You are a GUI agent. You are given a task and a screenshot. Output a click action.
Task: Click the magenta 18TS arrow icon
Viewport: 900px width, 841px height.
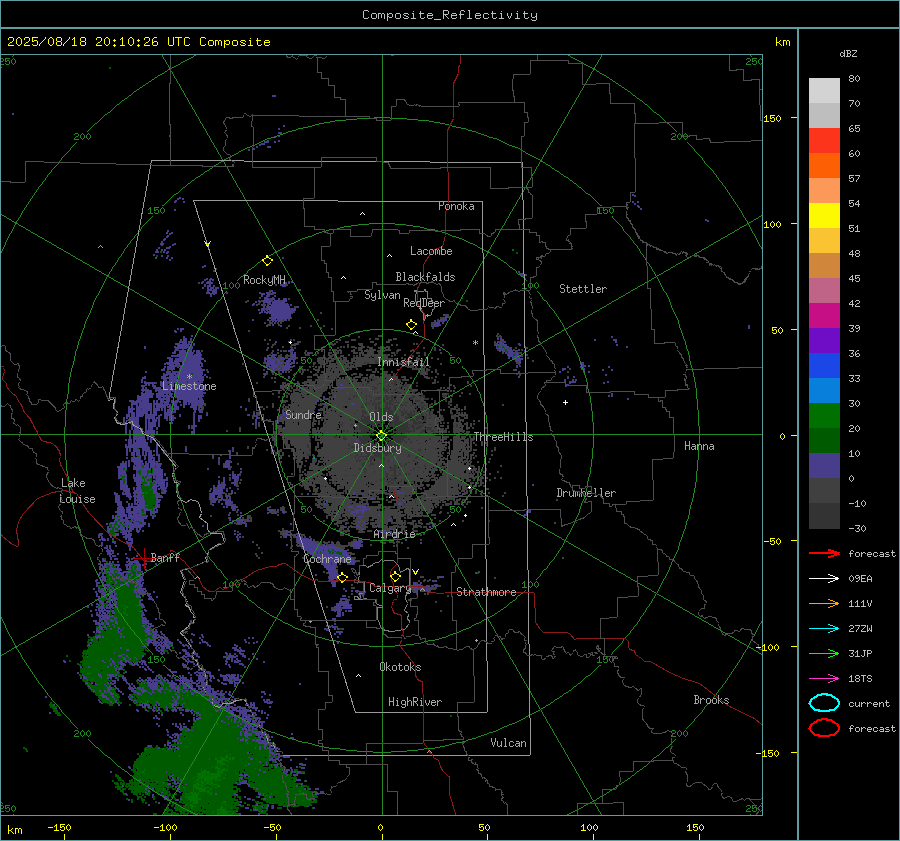coord(824,679)
